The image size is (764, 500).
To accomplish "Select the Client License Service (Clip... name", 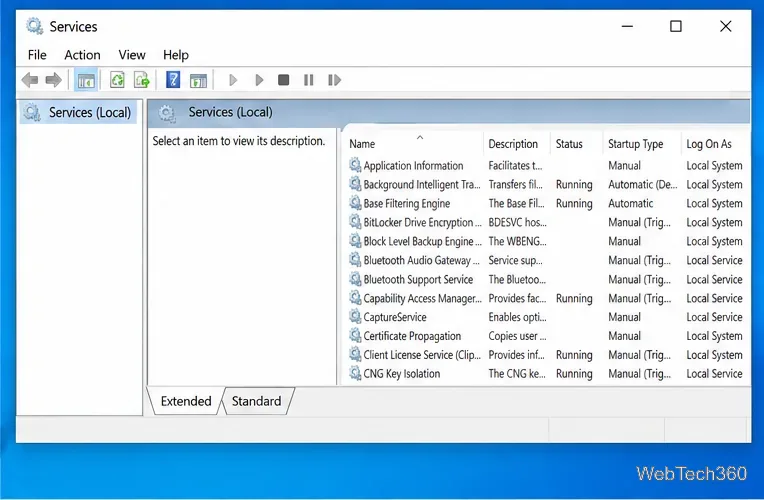I will pyautogui.click(x=422, y=355).
